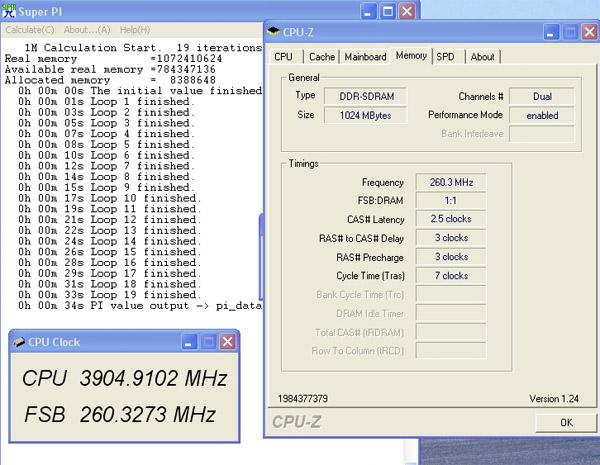Open the Calculate(C) menu in Super PI
Screen dimensions: 600x465
point(30,30)
